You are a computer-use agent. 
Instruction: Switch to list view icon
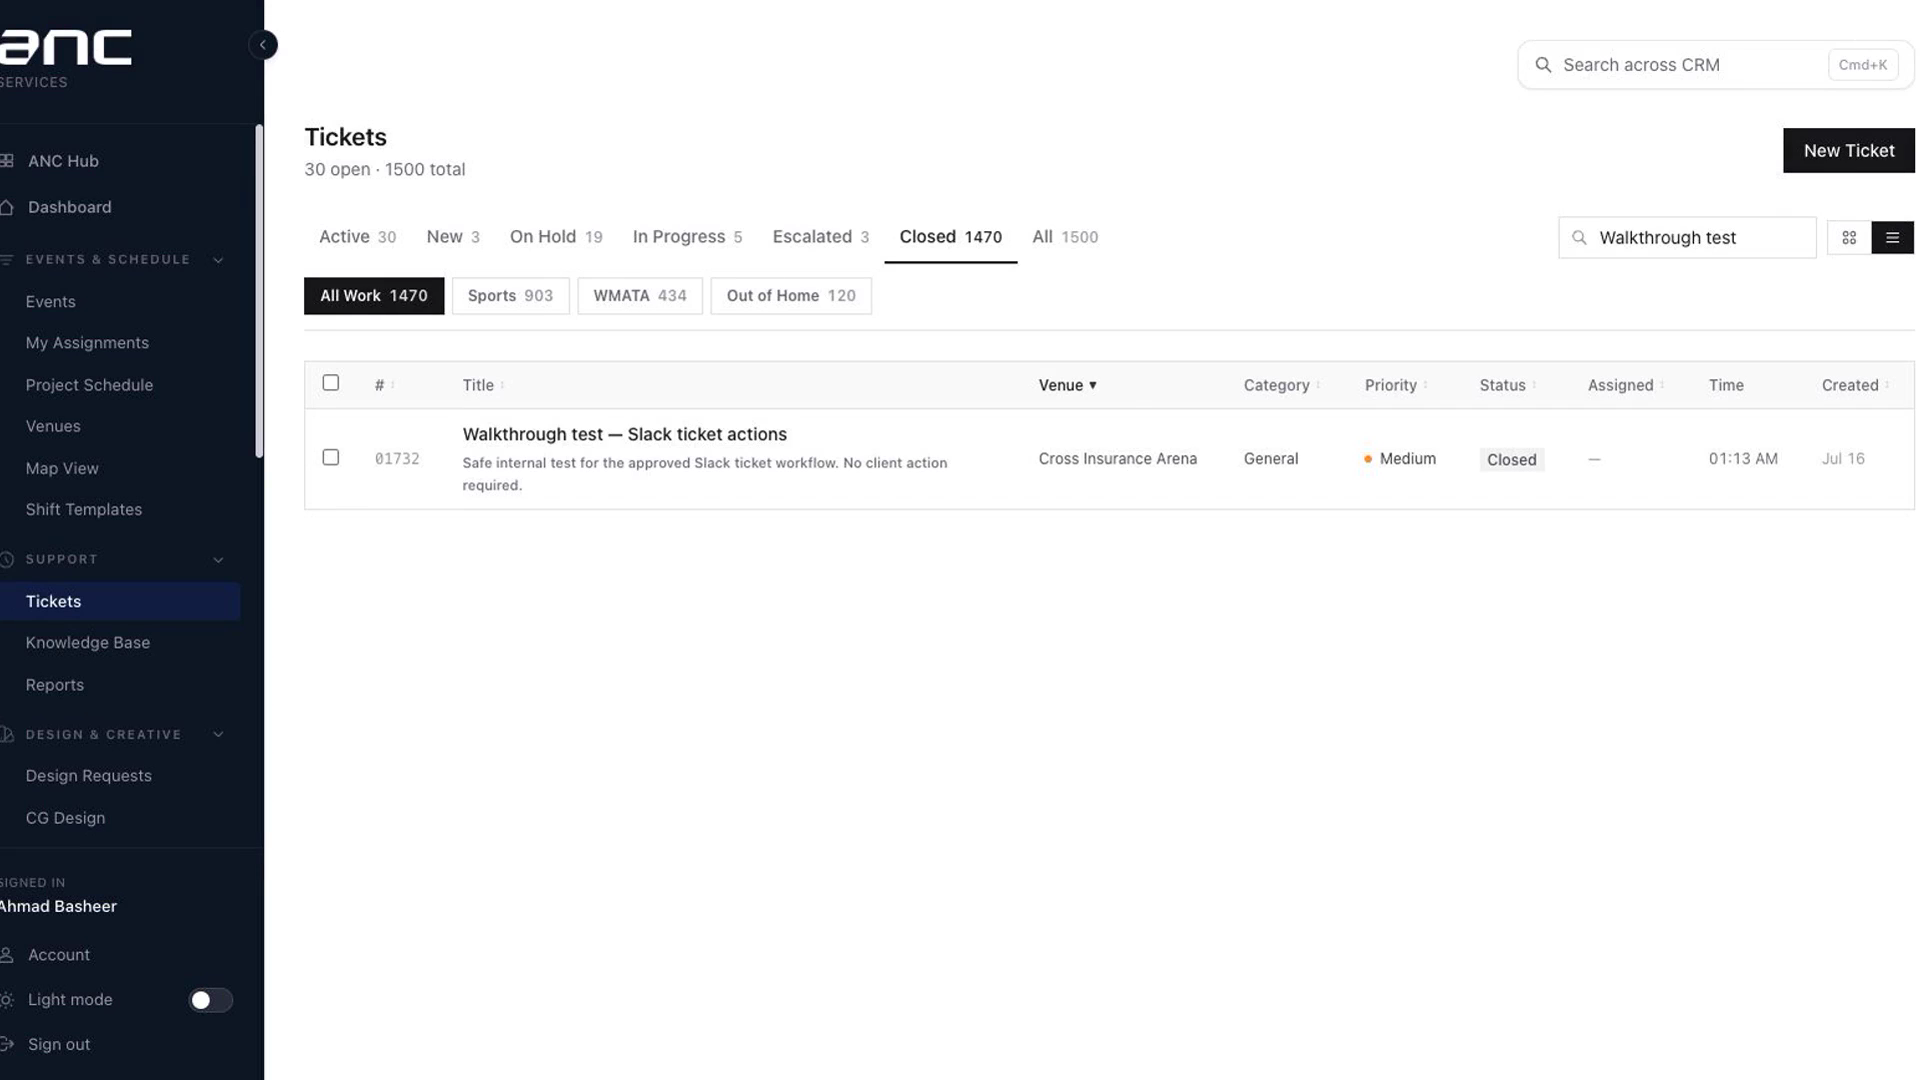(x=1892, y=238)
